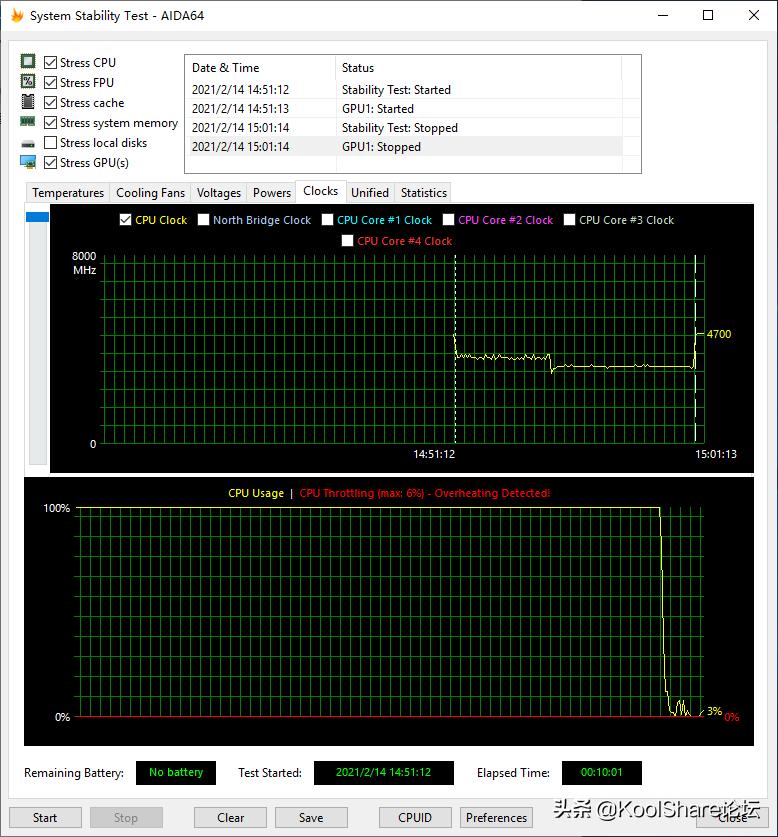This screenshot has width=778, height=837.
Task: Open the CPUID panel
Action: tap(415, 818)
